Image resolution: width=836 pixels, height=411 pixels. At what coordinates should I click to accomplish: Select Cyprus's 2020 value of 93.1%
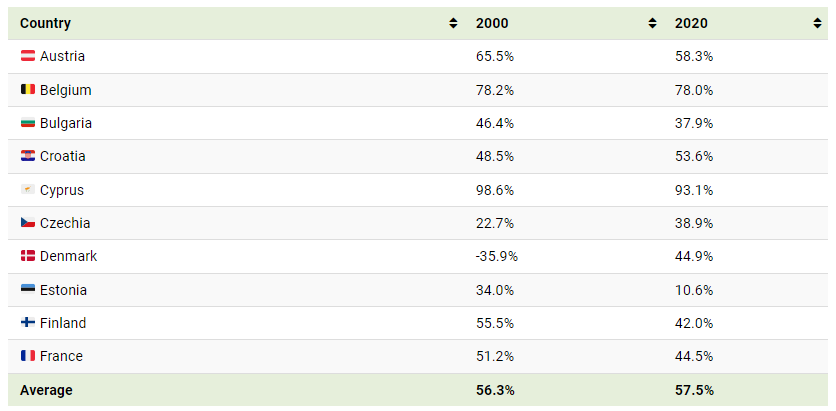(694, 190)
